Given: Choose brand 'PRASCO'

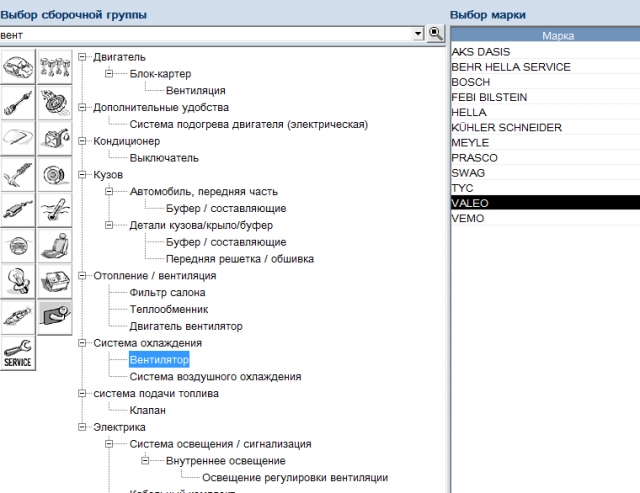Looking at the screenshot, I should pos(545,158).
